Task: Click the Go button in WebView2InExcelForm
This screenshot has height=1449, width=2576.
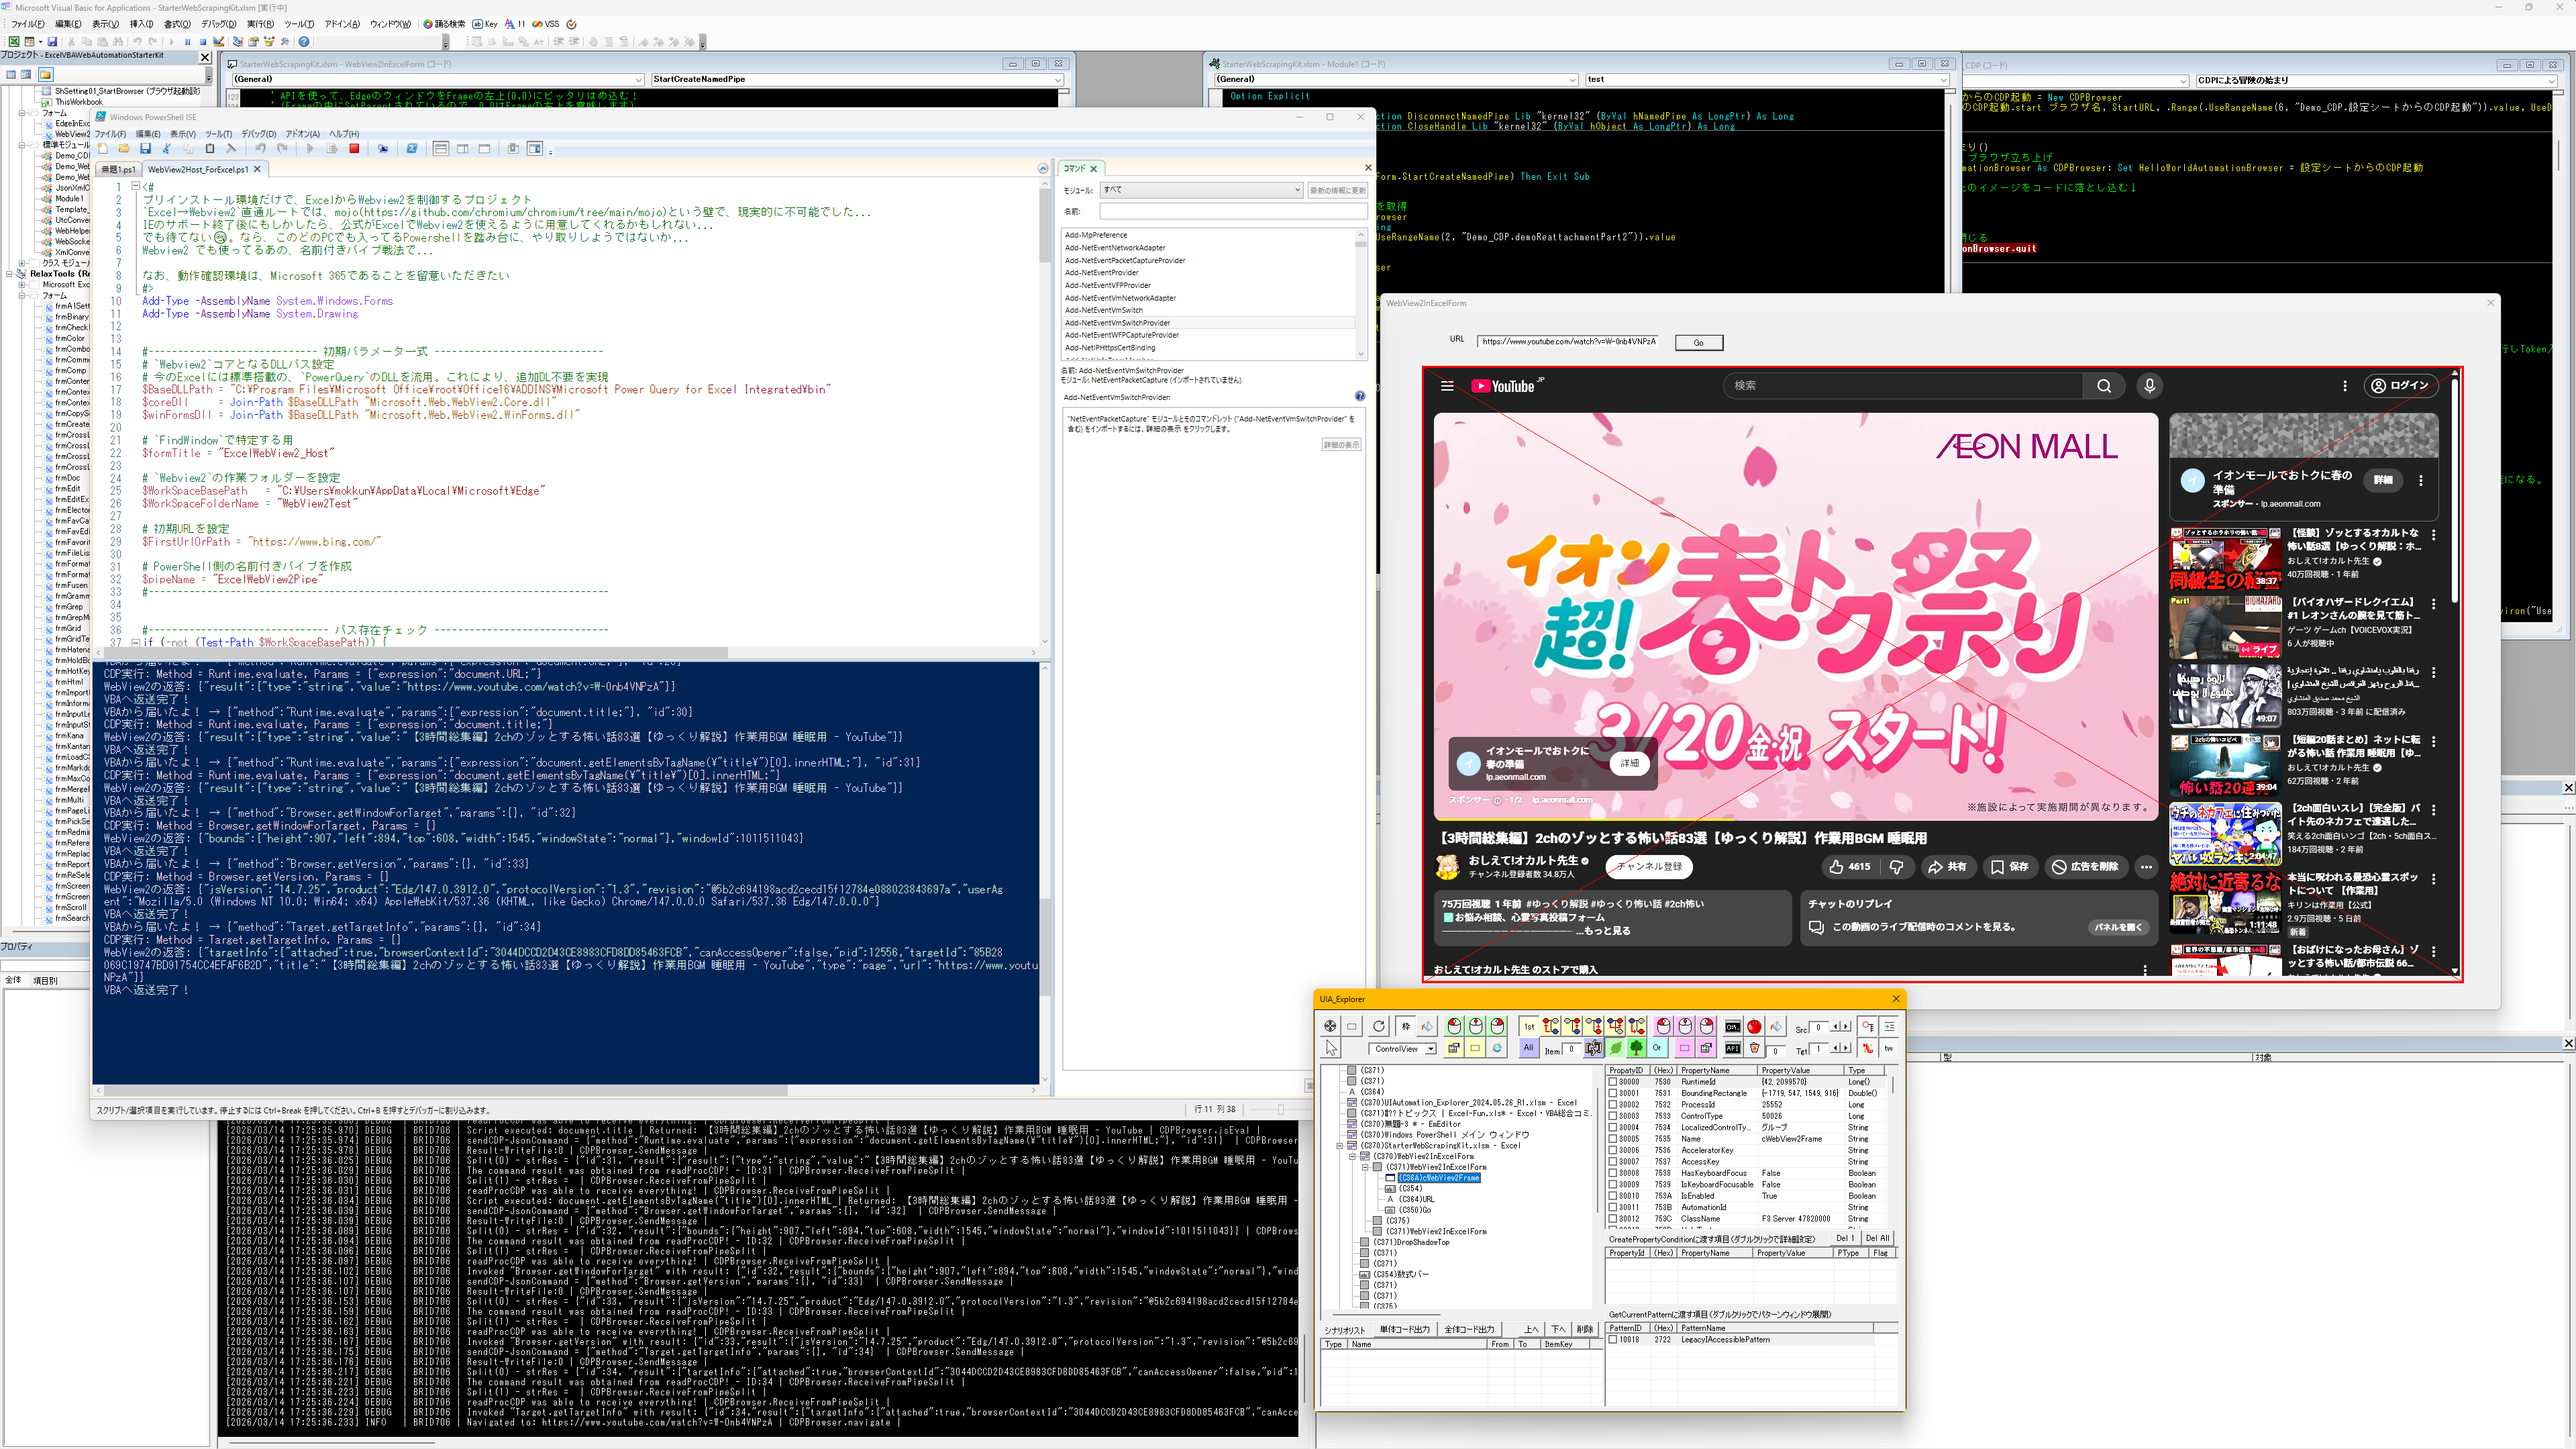Action: pyautogui.click(x=1699, y=343)
